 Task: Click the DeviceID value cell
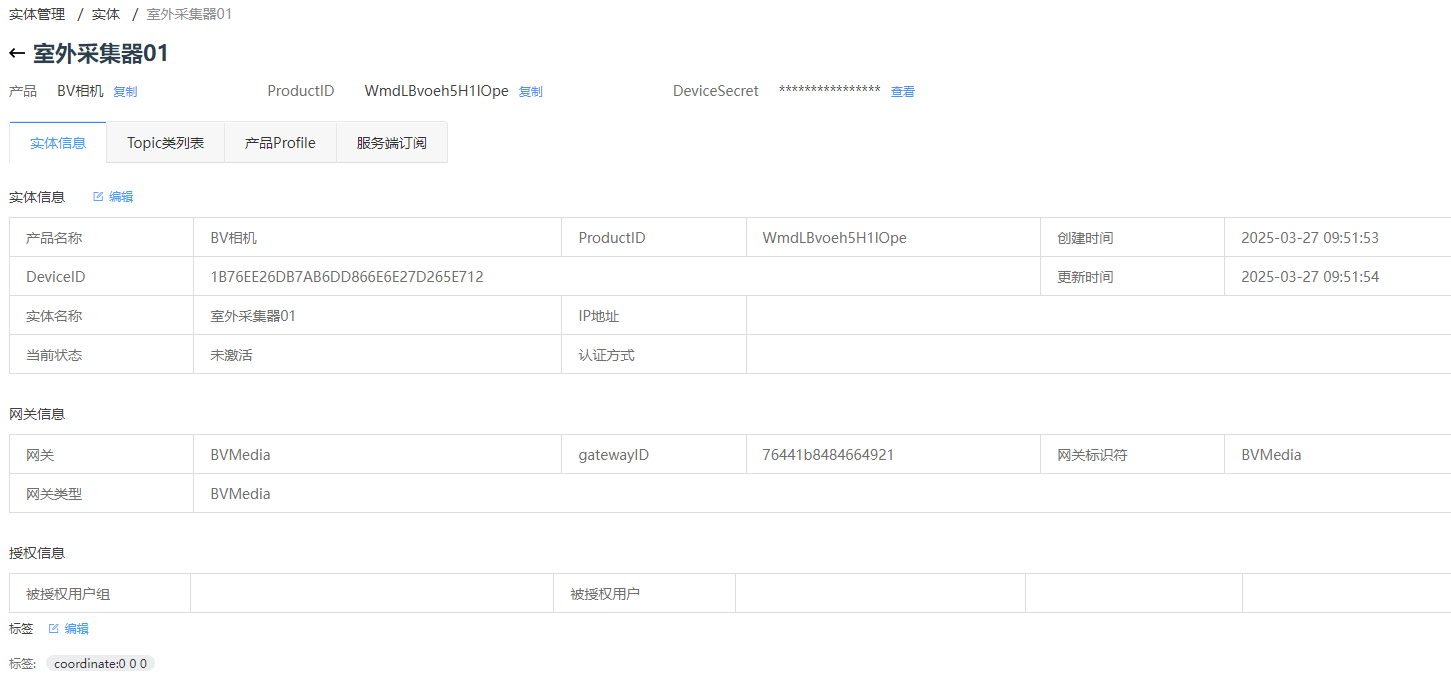coord(616,277)
